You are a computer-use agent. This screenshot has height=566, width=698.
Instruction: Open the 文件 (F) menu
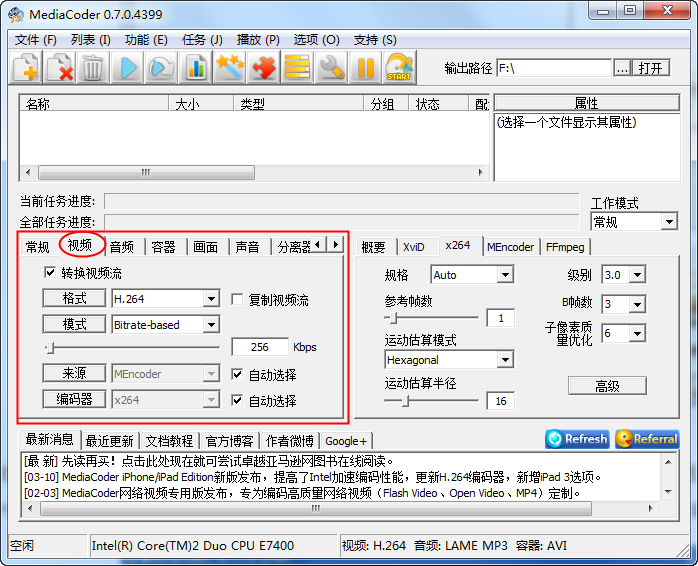[36, 40]
